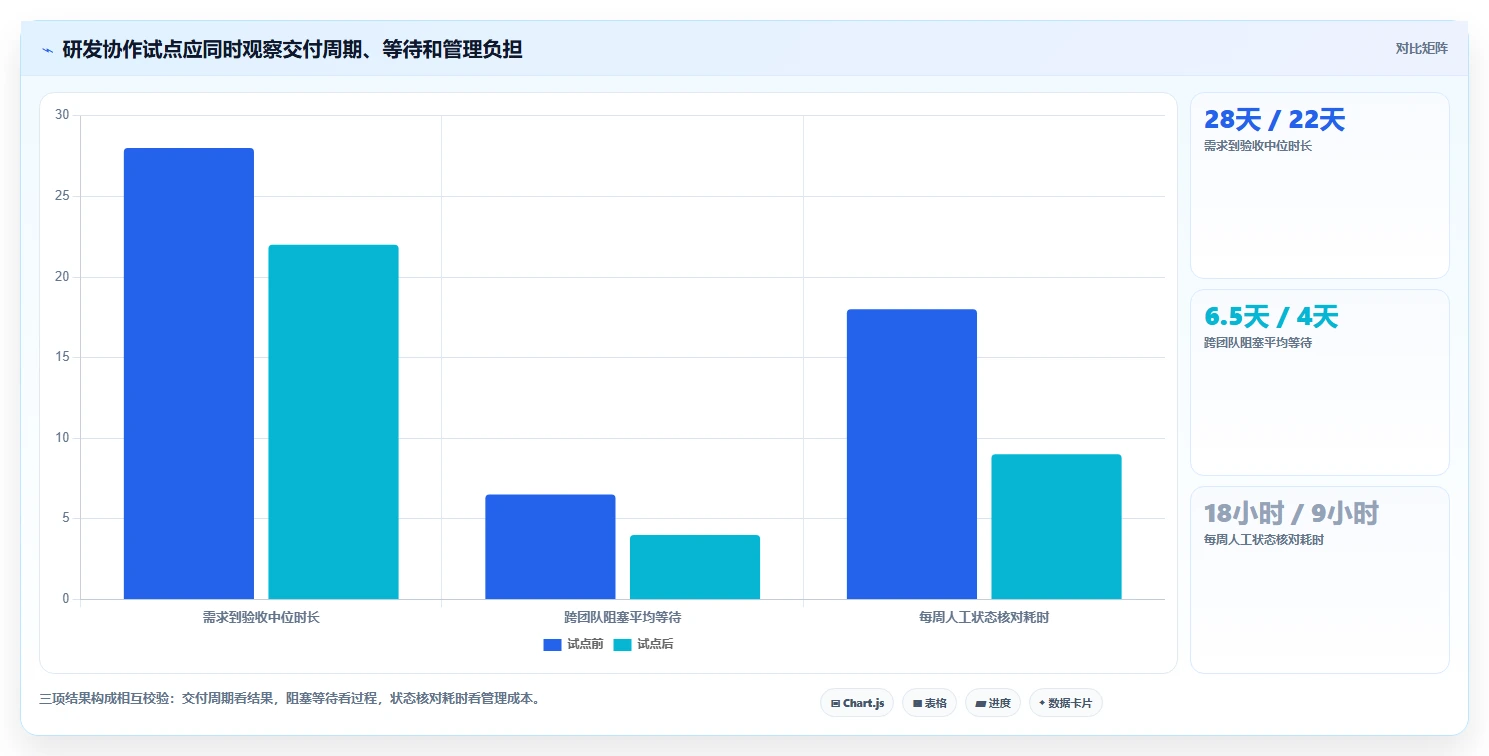Viewport: 1489px width, 756px height.
Task: Click the y-axis tick 20
Action: 62,277
